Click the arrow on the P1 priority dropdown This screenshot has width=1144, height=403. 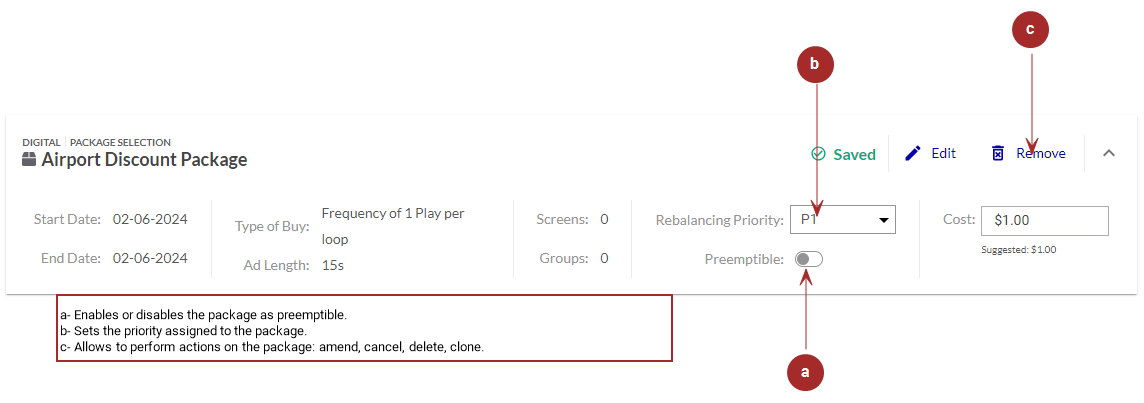tap(883, 219)
